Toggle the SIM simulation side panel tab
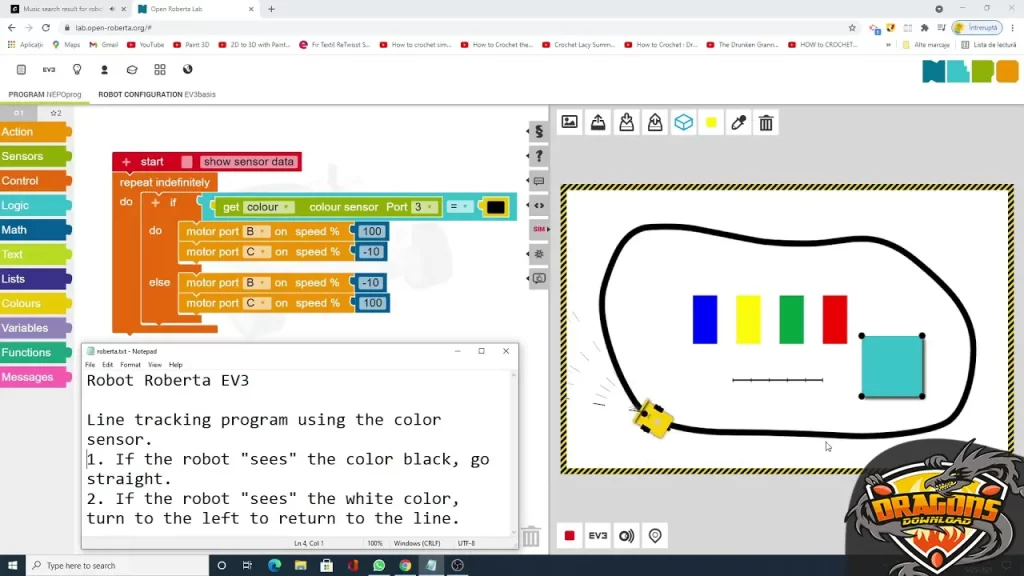The width and height of the screenshot is (1024, 576). click(x=539, y=229)
